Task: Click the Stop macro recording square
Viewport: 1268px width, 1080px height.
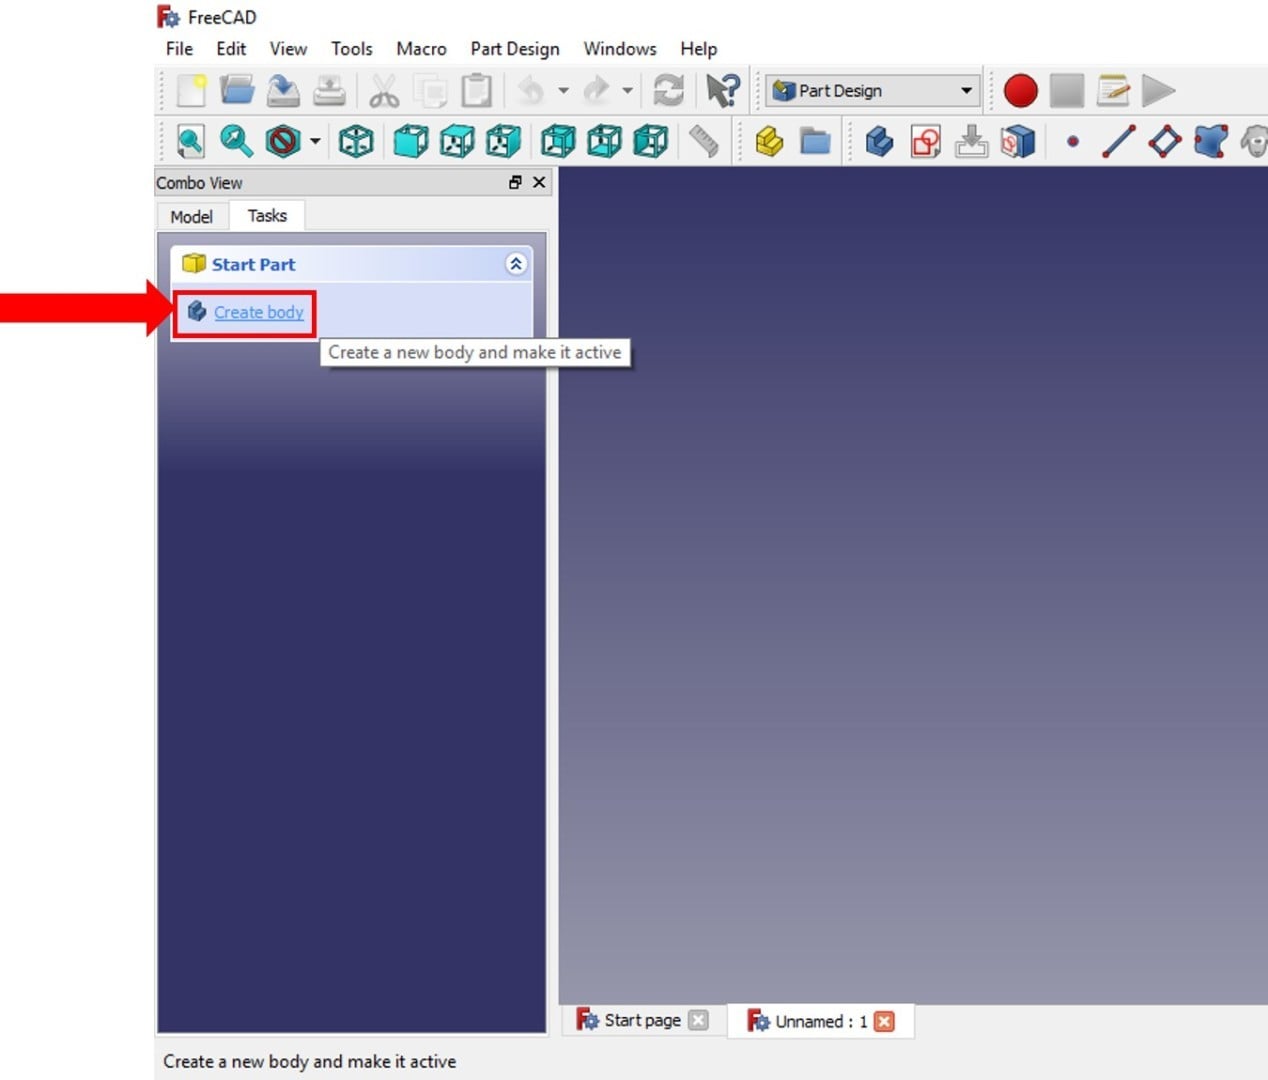Action: [1067, 91]
